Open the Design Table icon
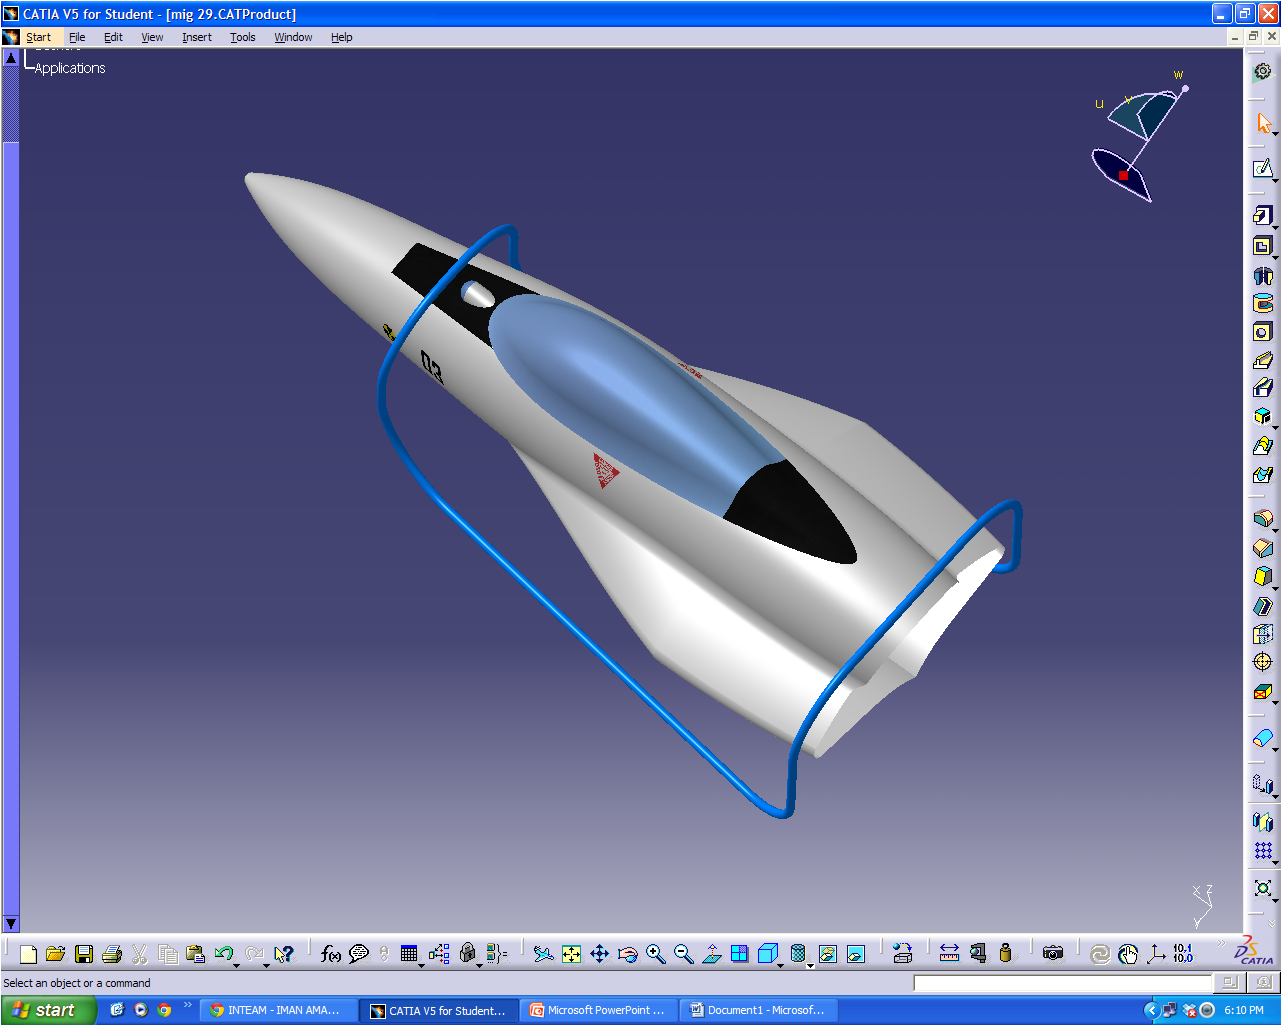Viewport: 1282px width, 1026px height. pyautogui.click(x=409, y=954)
